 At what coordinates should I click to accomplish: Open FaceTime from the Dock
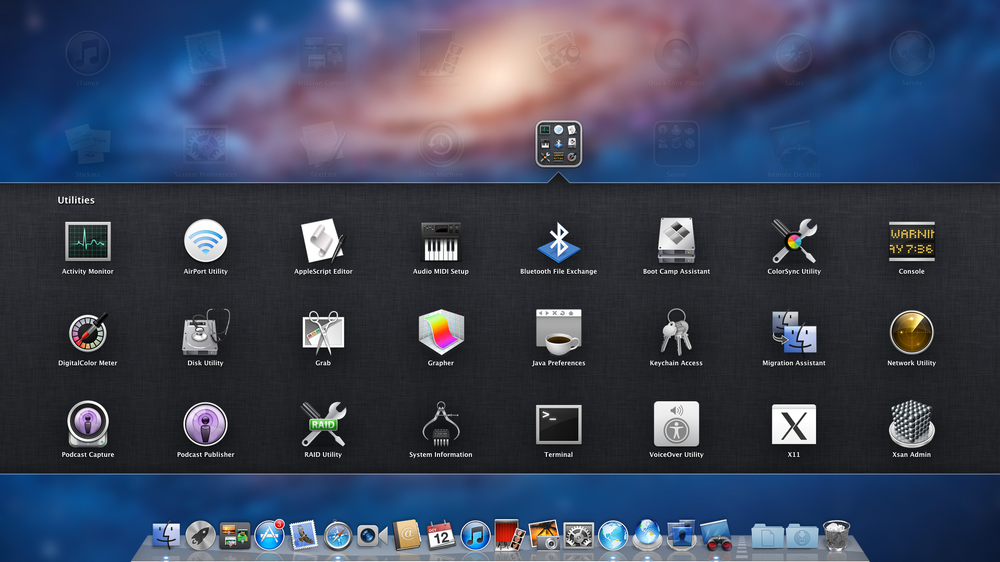372,536
